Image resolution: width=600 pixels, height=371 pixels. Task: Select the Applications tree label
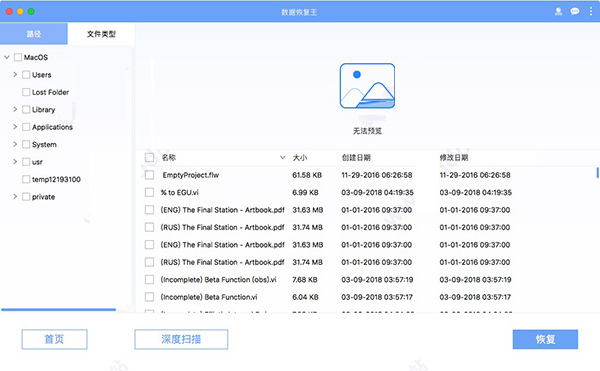coord(52,127)
